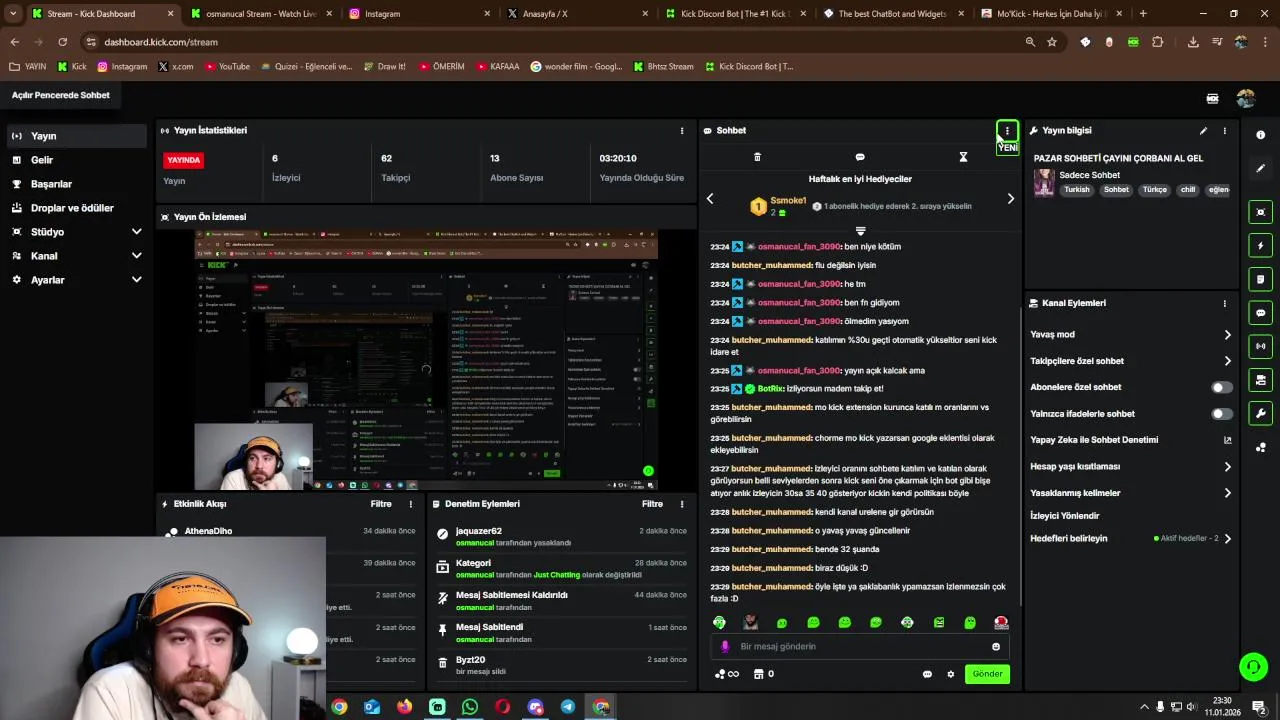This screenshot has width=1280, height=720.
Task: Toggle Abonelere özel sohbet switch
Action: coord(1222,387)
